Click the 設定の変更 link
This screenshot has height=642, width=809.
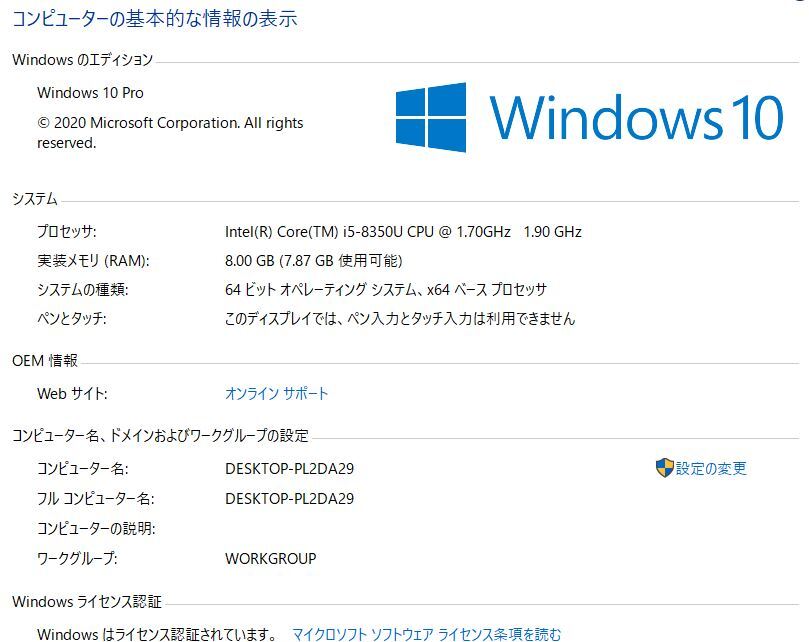[x=711, y=468]
